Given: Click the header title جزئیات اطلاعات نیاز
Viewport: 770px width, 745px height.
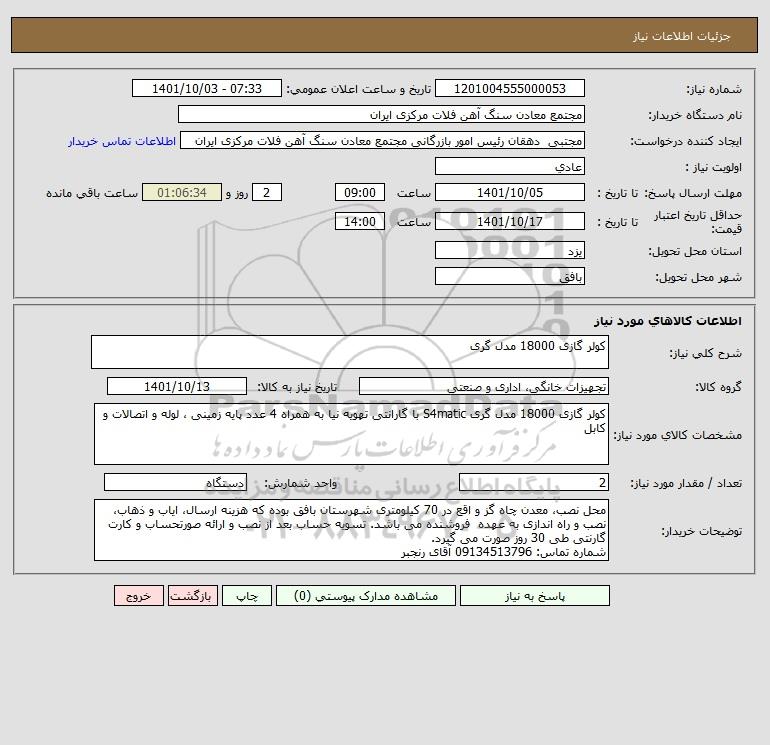Looking at the screenshot, I should [x=682, y=36].
